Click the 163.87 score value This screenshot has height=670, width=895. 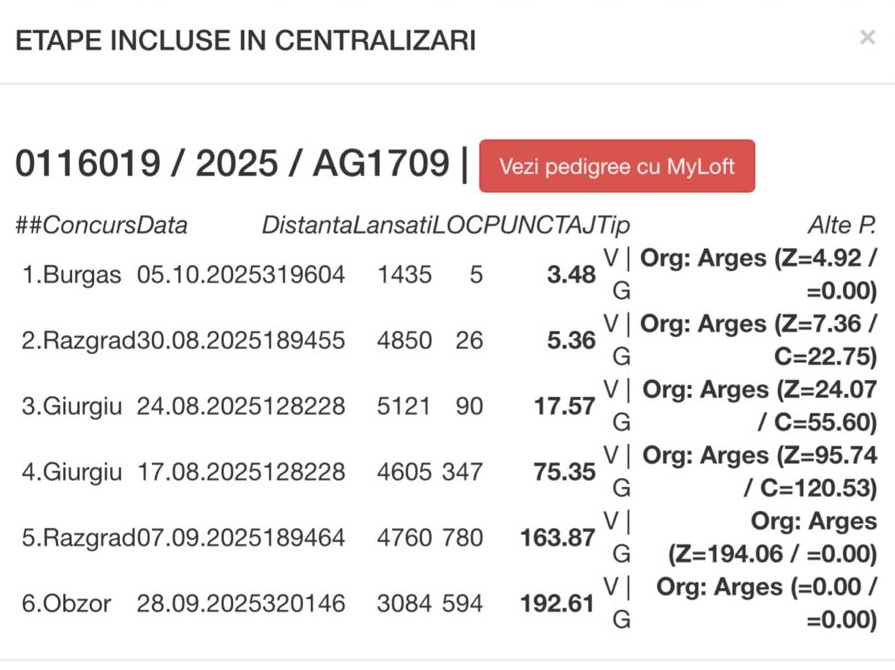558,538
